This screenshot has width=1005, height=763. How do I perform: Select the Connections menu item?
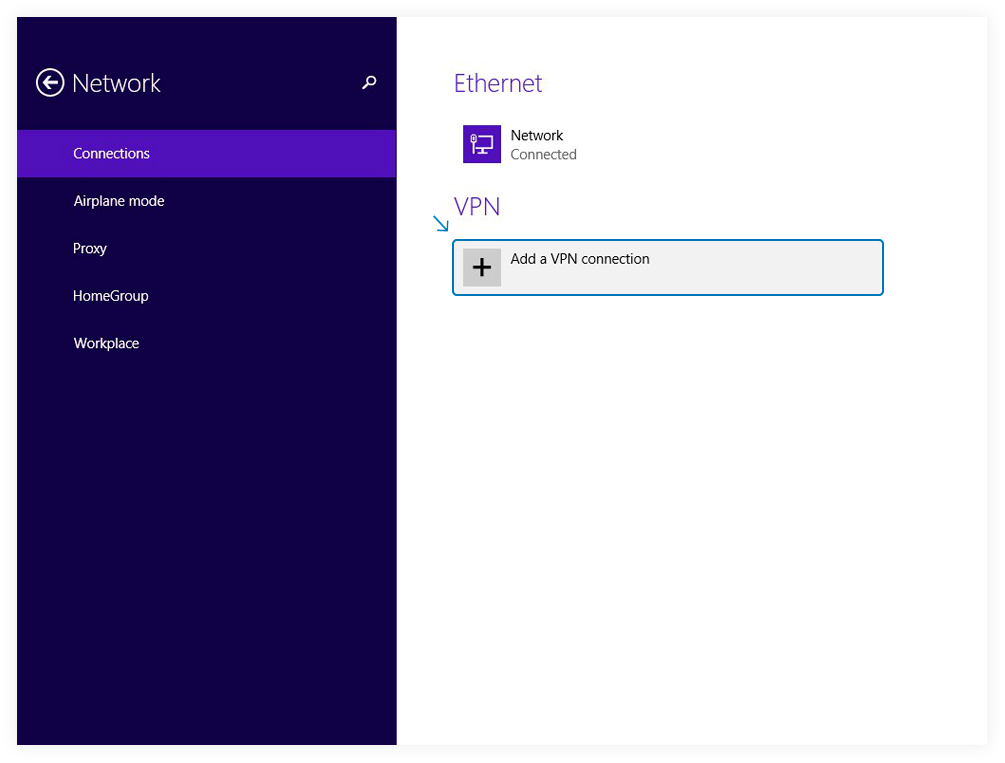tap(206, 153)
